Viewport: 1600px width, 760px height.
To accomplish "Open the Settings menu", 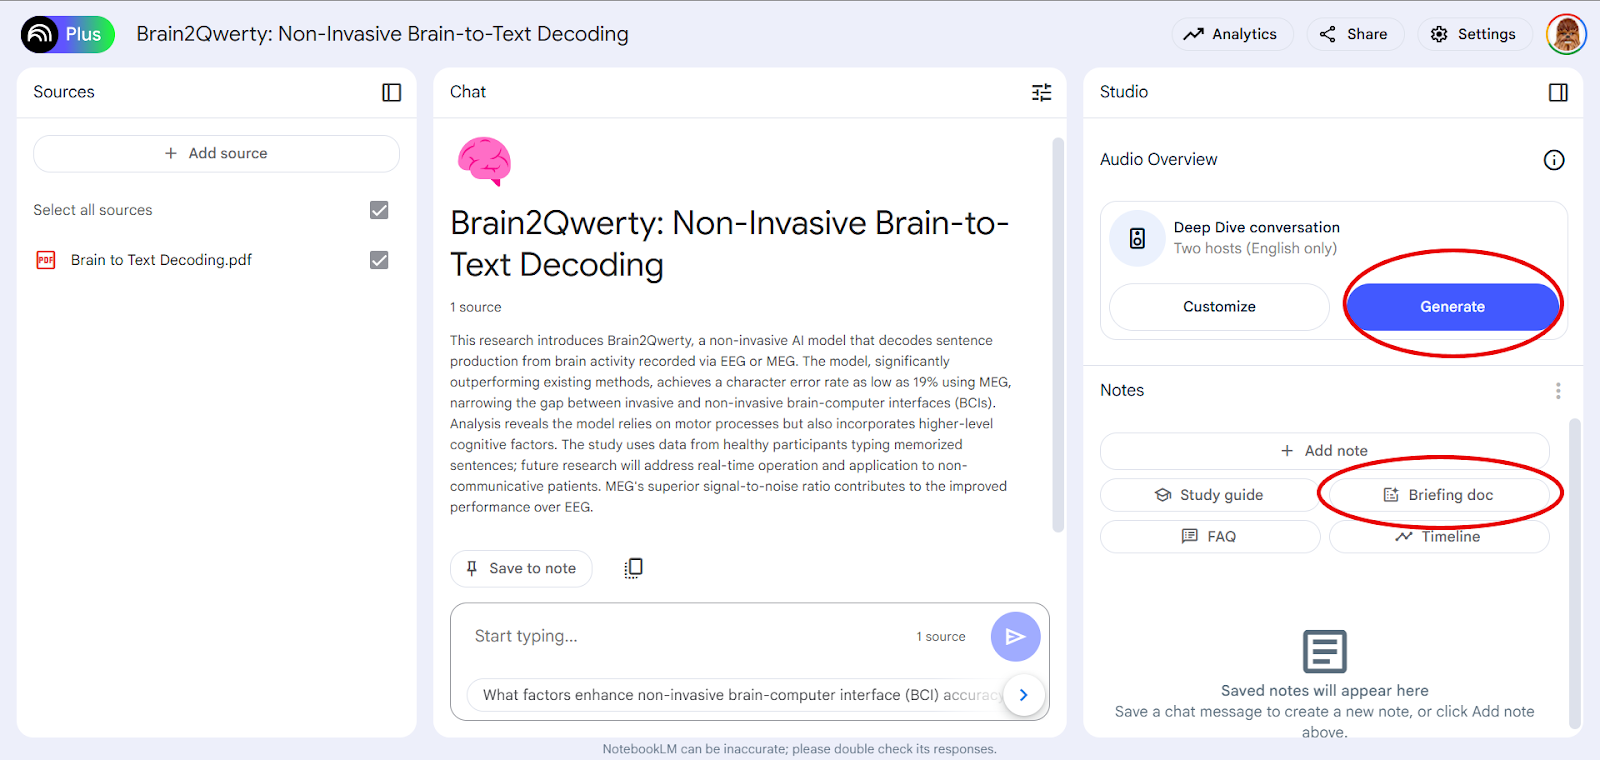I will click(1474, 34).
